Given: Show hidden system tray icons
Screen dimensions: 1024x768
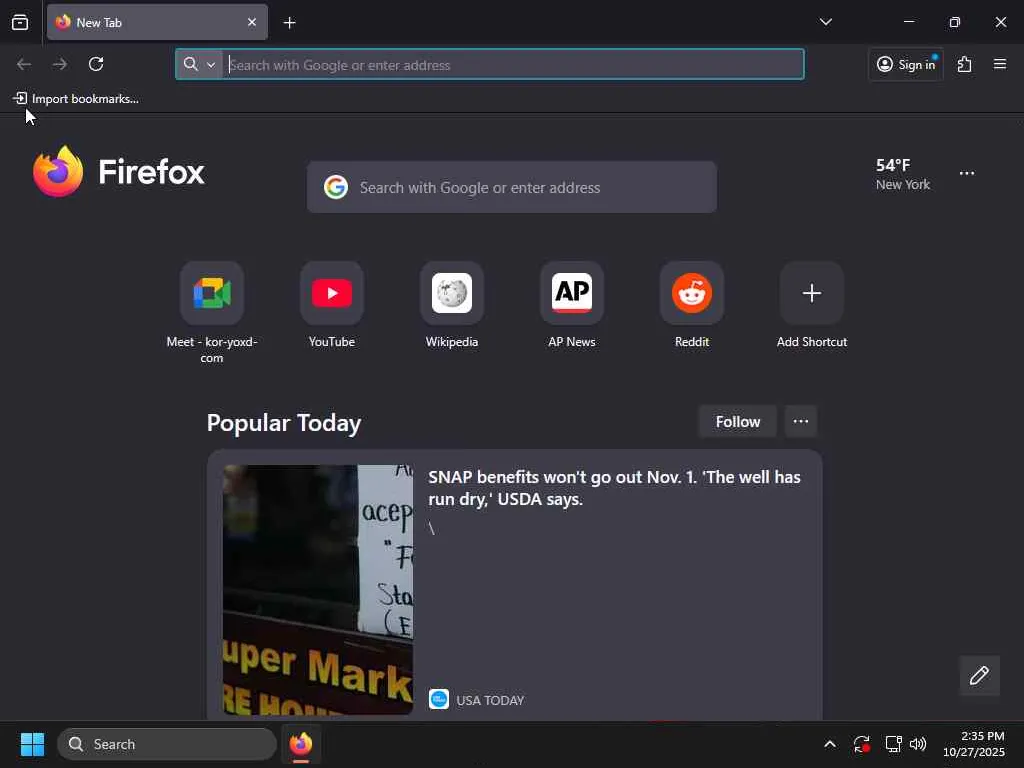Looking at the screenshot, I should pos(829,744).
